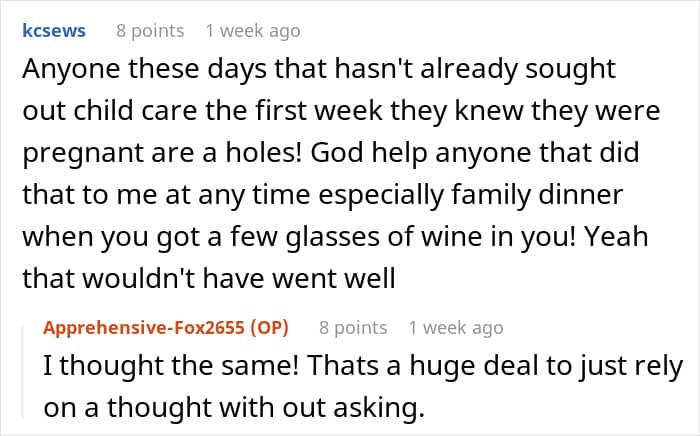Image resolution: width=700 pixels, height=436 pixels.
Task: Open the kcsews user profile
Action: click(x=53, y=31)
